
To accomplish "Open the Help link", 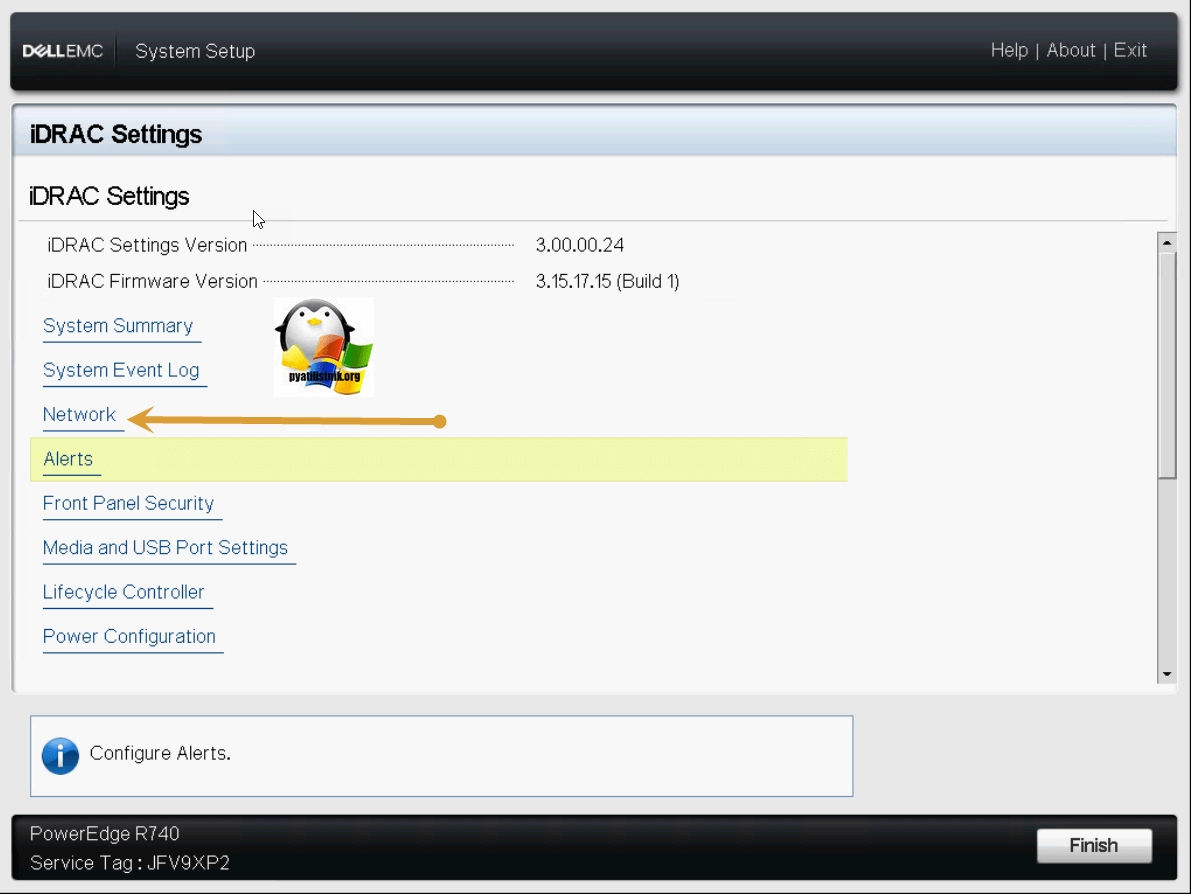I will (1009, 50).
